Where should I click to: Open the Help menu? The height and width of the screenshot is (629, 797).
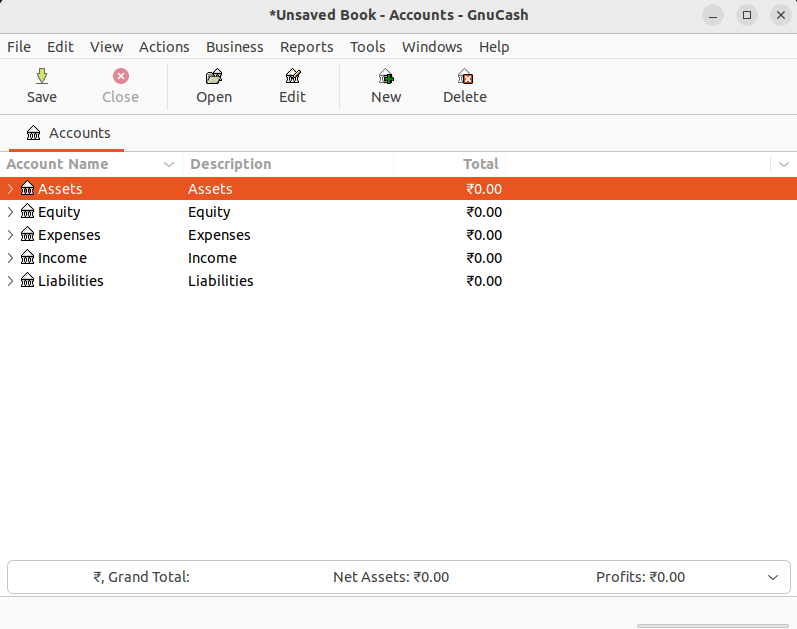[x=494, y=47]
